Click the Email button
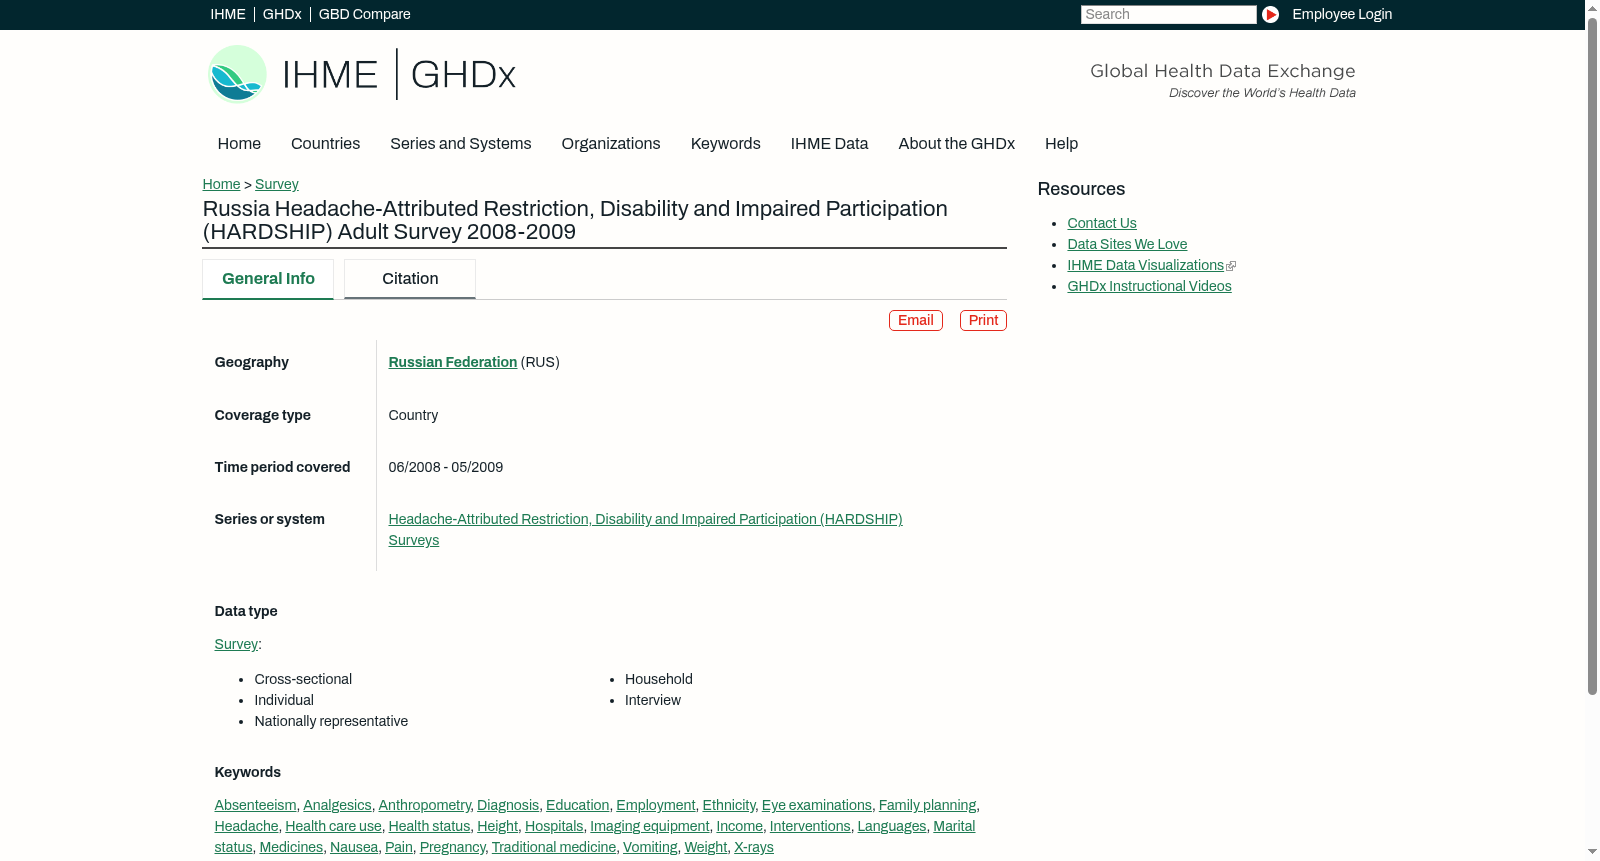The image size is (1600, 861). point(916,320)
